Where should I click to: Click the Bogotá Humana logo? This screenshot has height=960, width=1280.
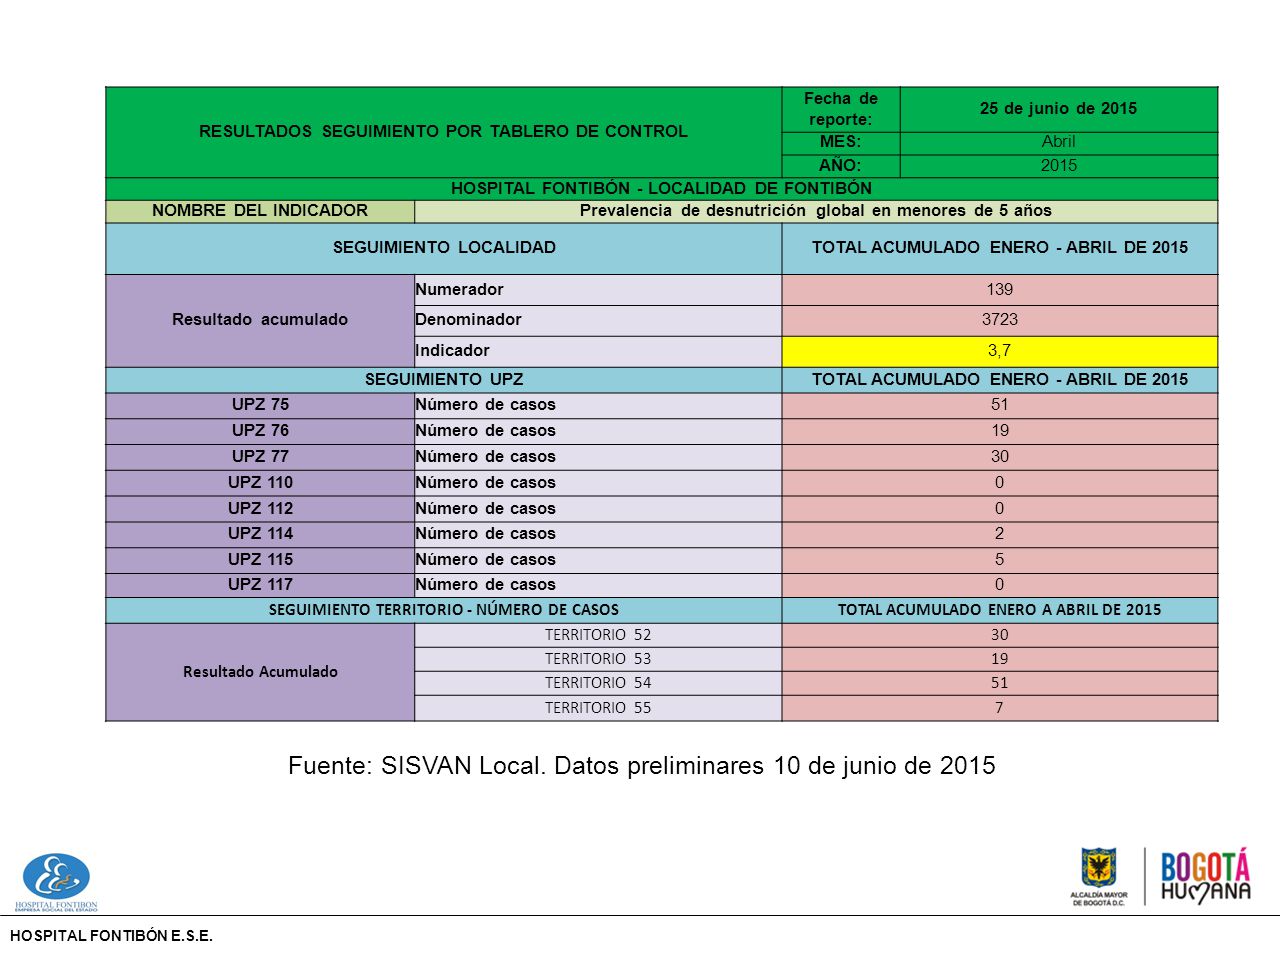(1205, 876)
